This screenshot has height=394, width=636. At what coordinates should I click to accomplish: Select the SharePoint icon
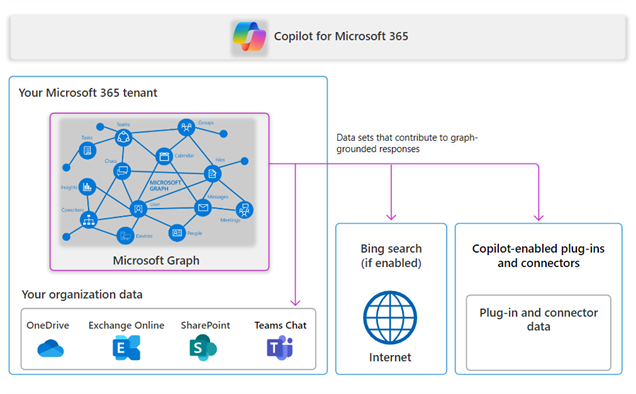[203, 348]
